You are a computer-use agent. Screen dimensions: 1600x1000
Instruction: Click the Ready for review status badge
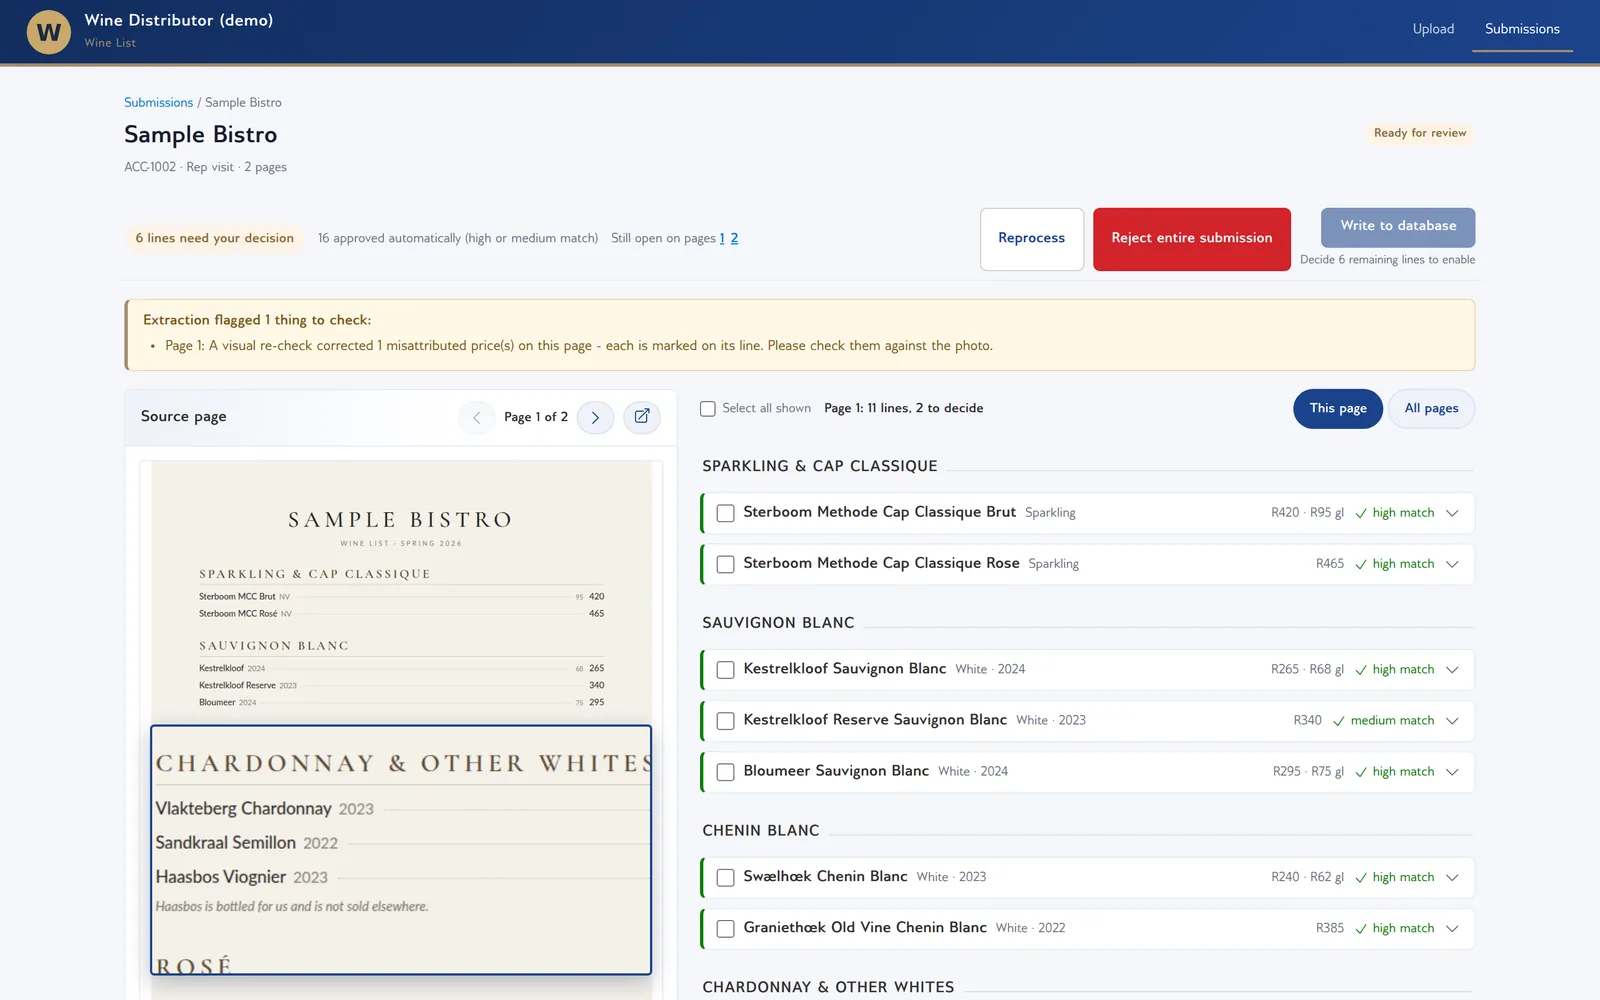pyautogui.click(x=1420, y=133)
